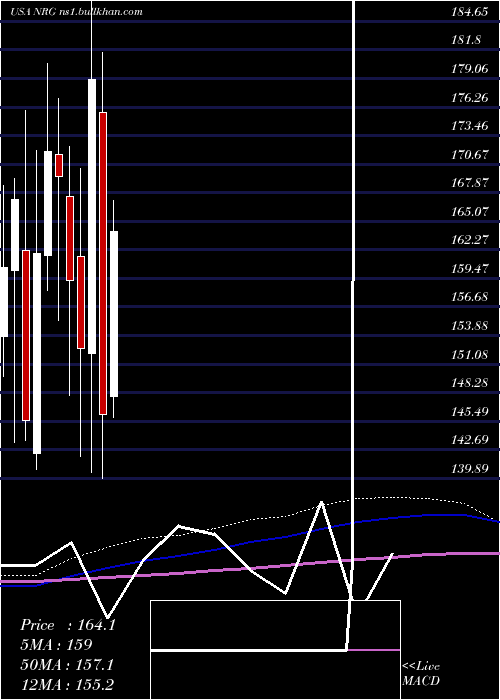Click the small red candle near 170.67
Viewport: 500px width, 700px height.
point(59,165)
